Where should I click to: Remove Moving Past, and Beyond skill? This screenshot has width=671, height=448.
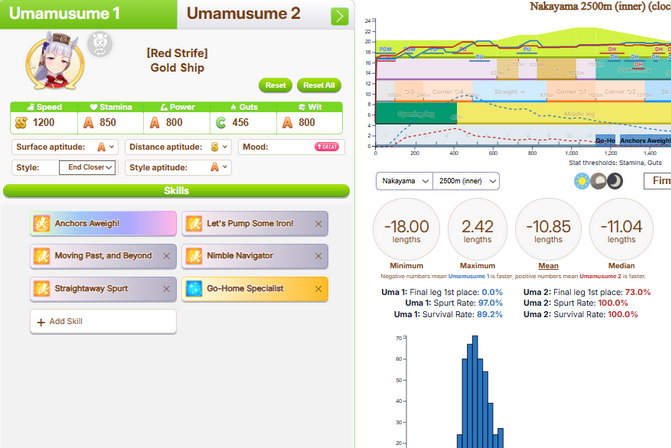[167, 256]
